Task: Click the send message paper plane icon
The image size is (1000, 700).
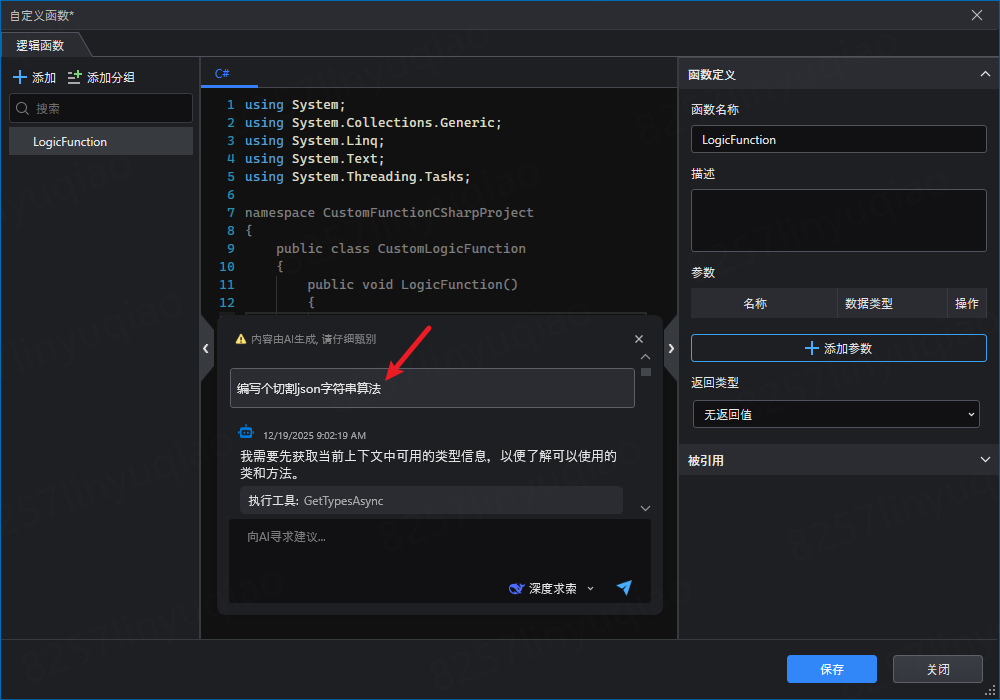Action: 624,588
